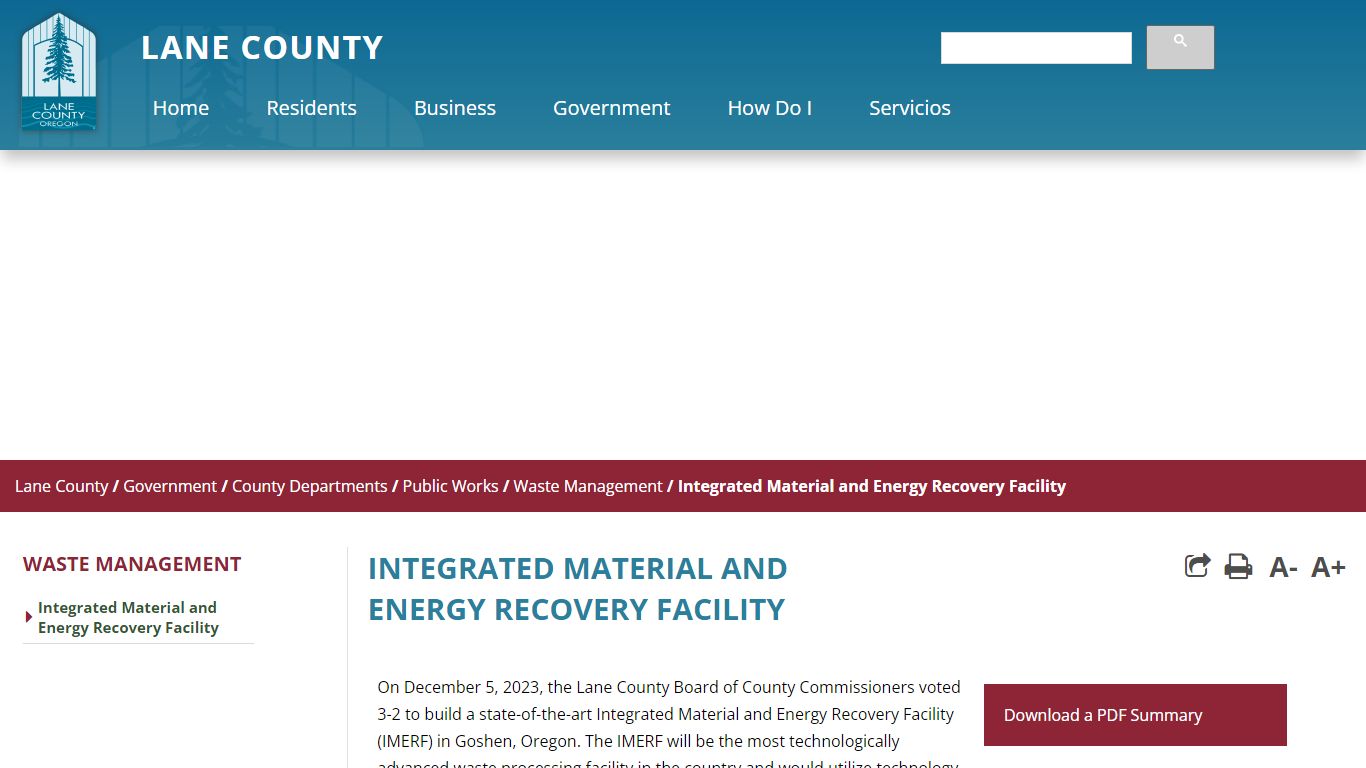This screenshot has height=768, width=1366.
Task: Open the How Do I menu
Action: point(770,108)
